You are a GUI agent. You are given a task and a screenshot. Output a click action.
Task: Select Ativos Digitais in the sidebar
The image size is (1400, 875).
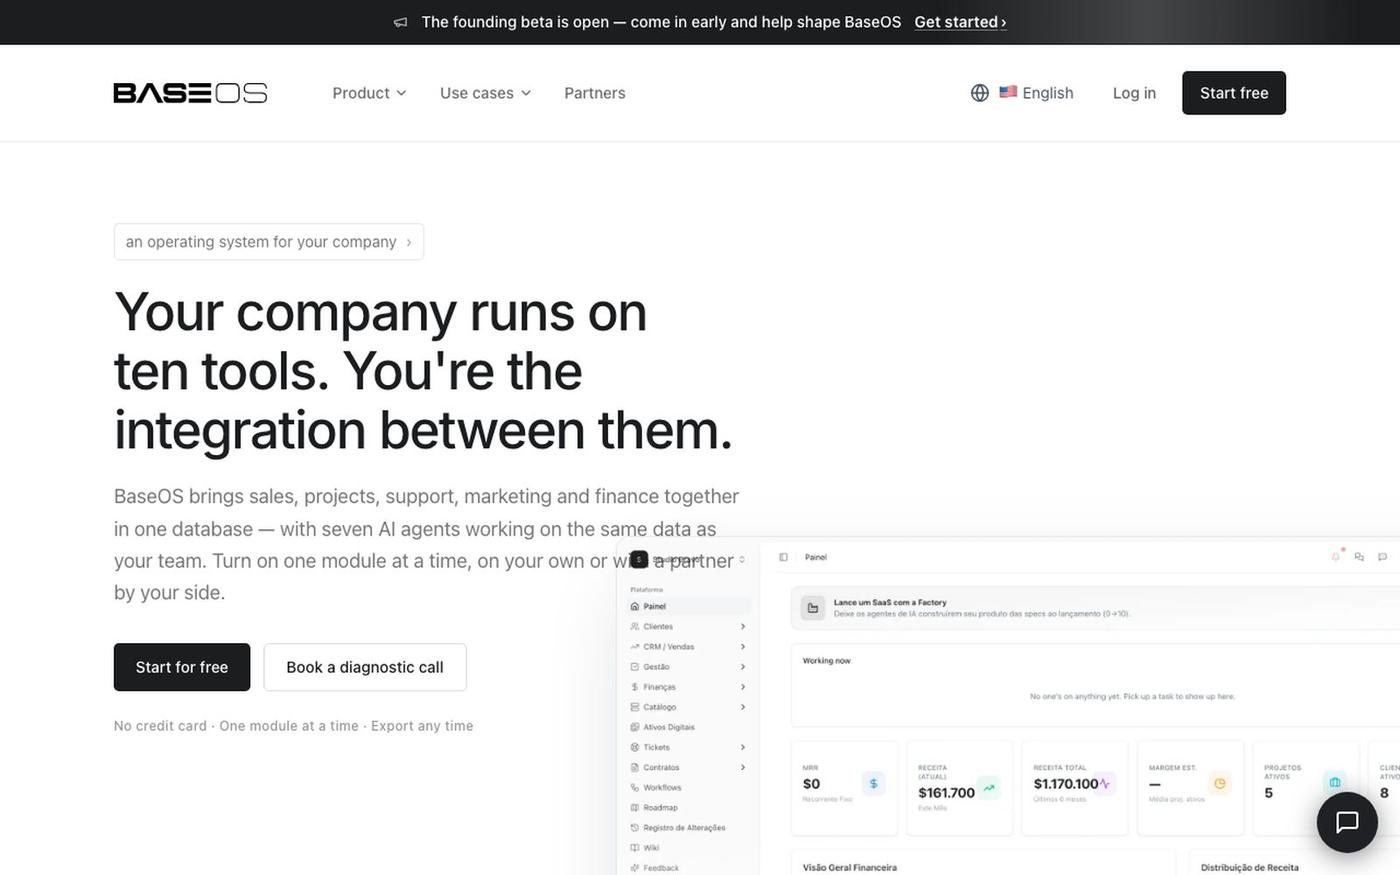(x=669, y=727)
